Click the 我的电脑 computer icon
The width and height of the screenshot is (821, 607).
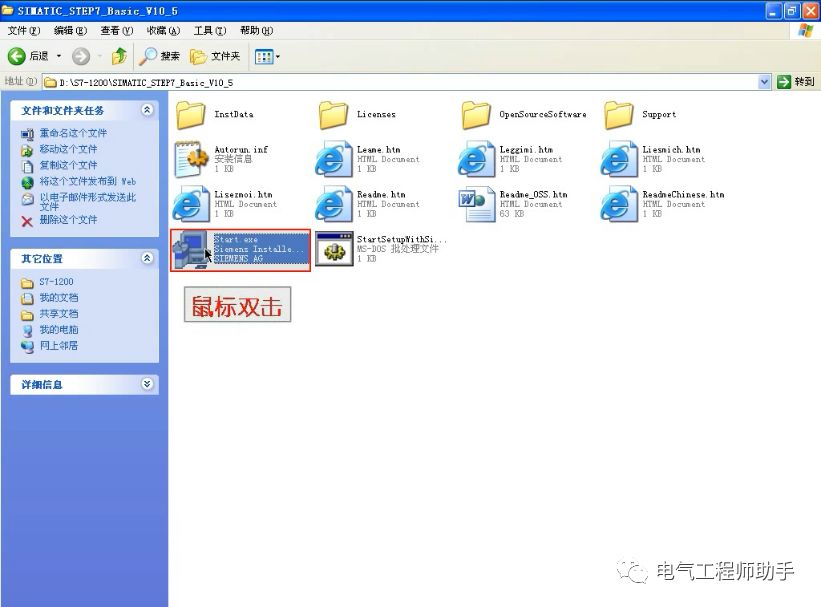click(27, 330)
